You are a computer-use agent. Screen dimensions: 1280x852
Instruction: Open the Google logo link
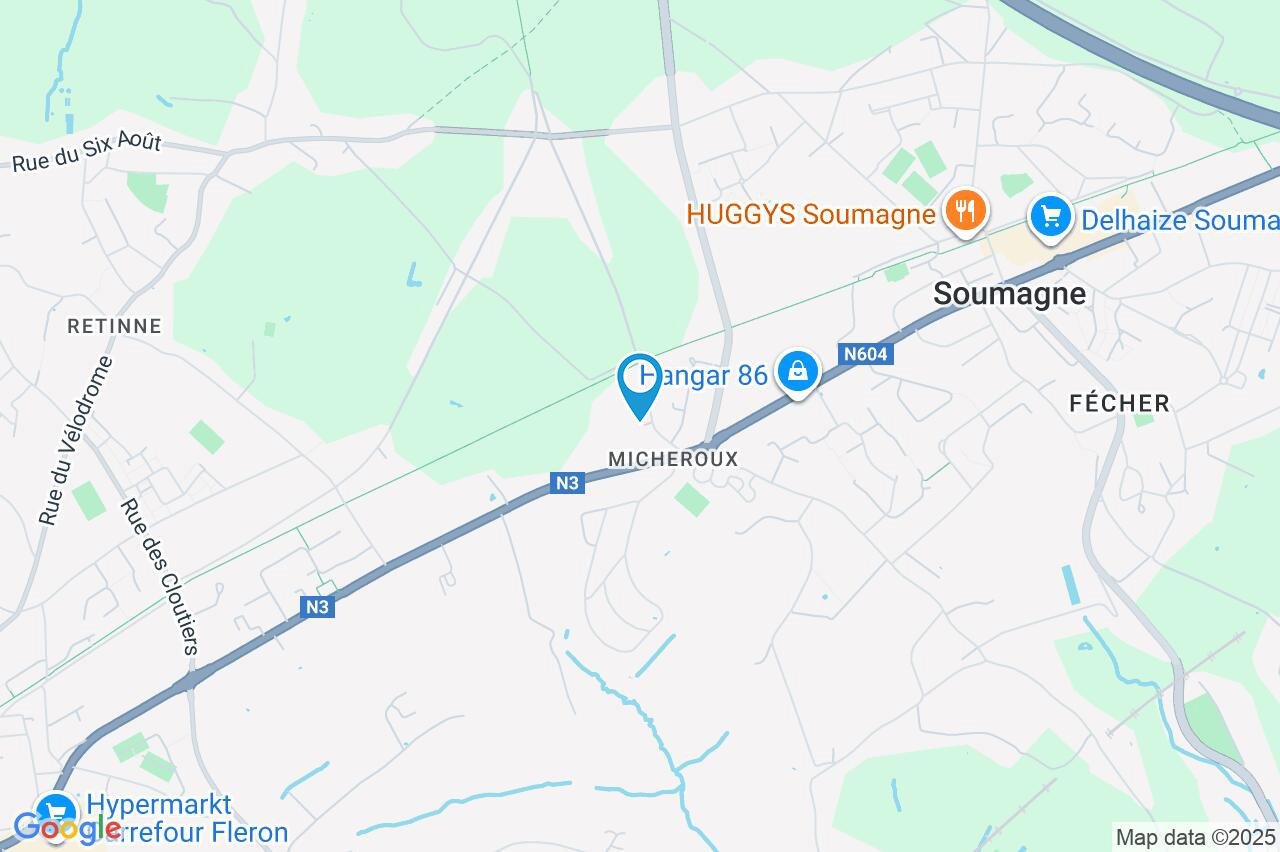pyautogui.click(x=66, y=828)
